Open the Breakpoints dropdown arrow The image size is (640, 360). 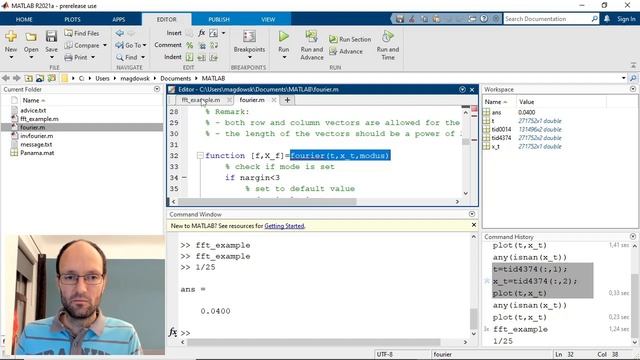[249, 58]
